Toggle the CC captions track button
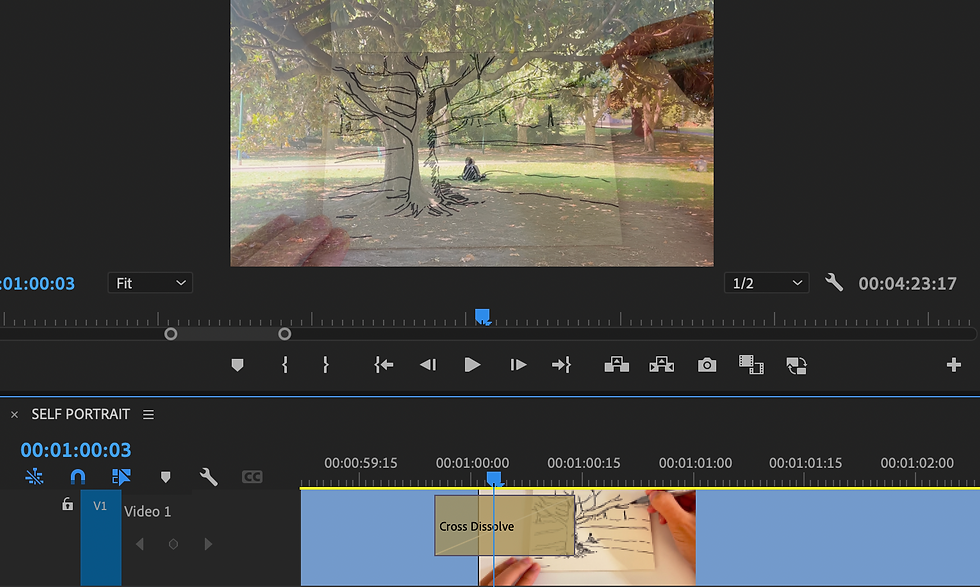The height and width of the screenshot is (587, 980). (252, 477)
